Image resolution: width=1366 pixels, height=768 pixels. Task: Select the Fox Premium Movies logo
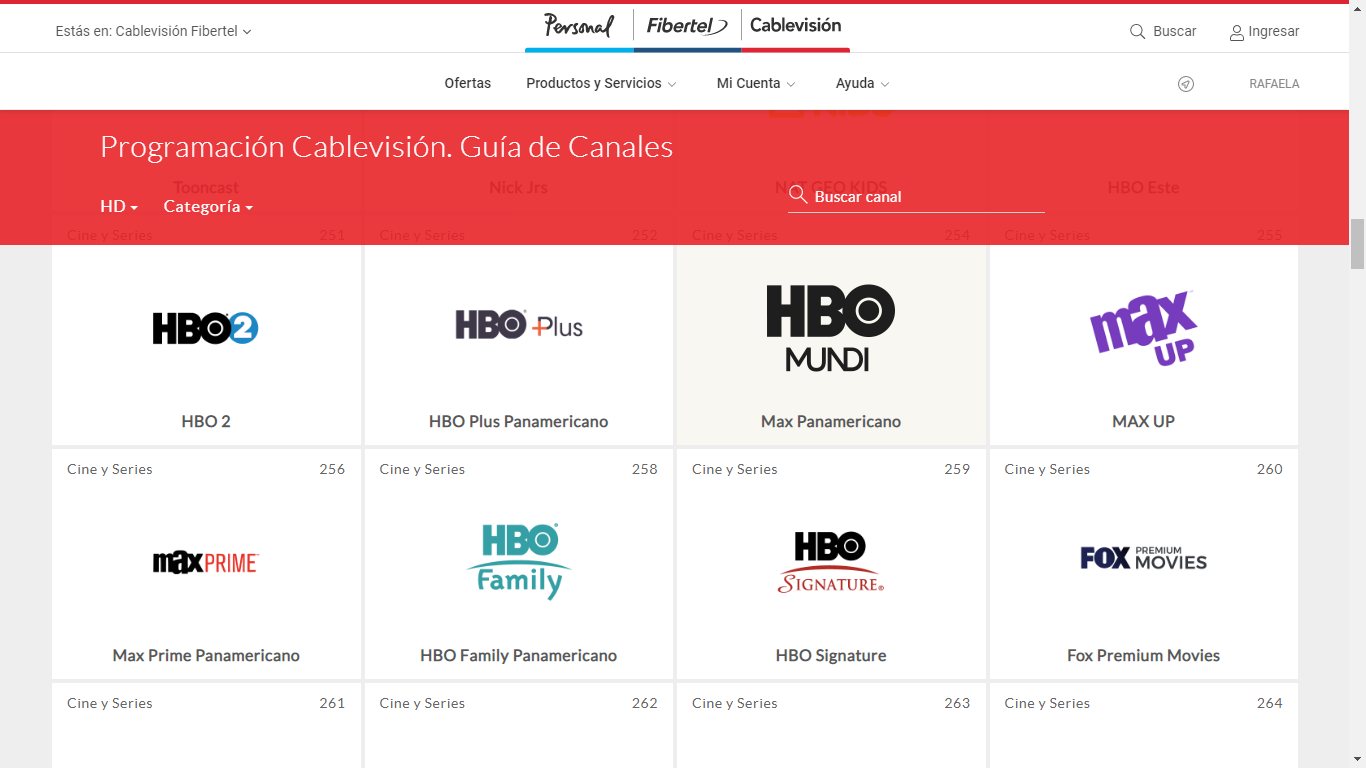[1143, 558]
